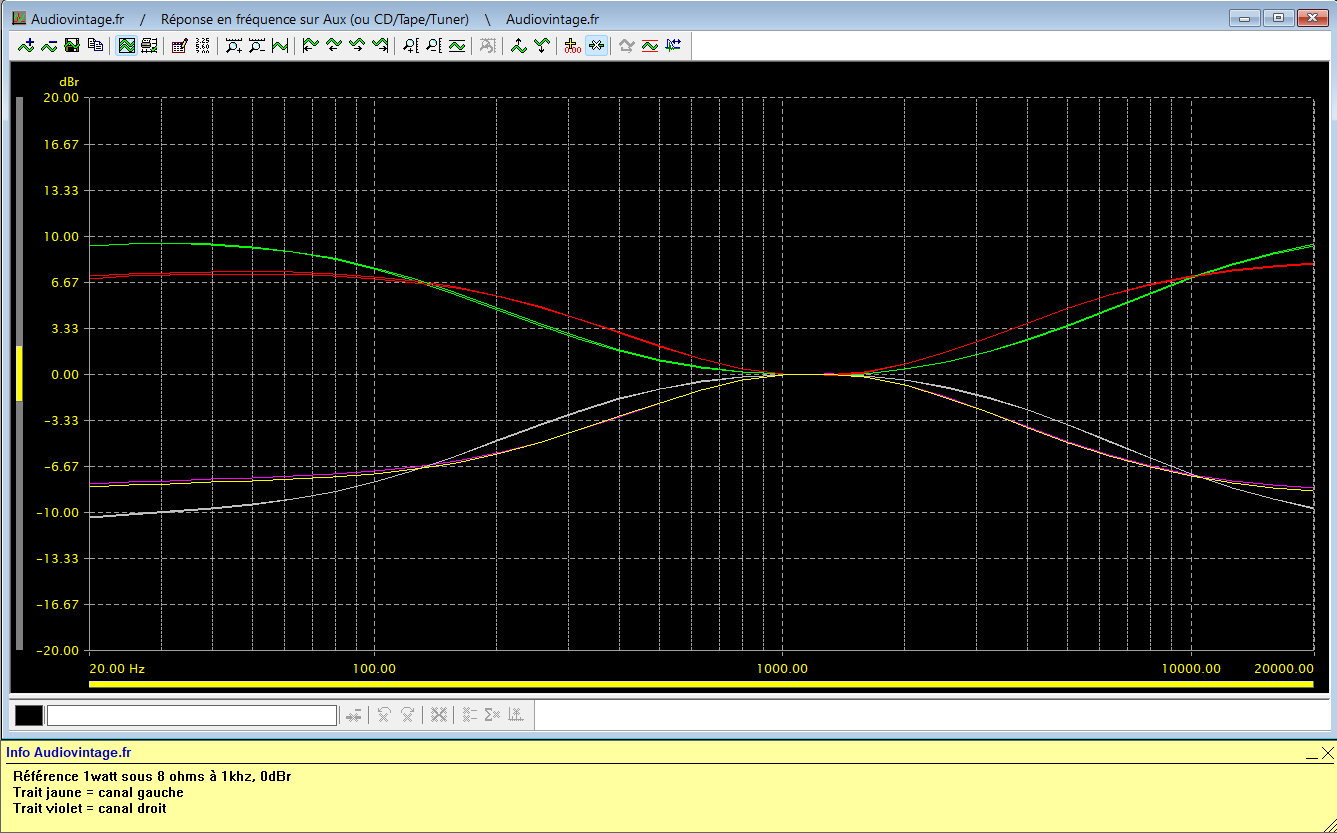Click the blue axis marker icon at toolbar end
Screen dimensions: 1337x833
[x=673, y=45]
